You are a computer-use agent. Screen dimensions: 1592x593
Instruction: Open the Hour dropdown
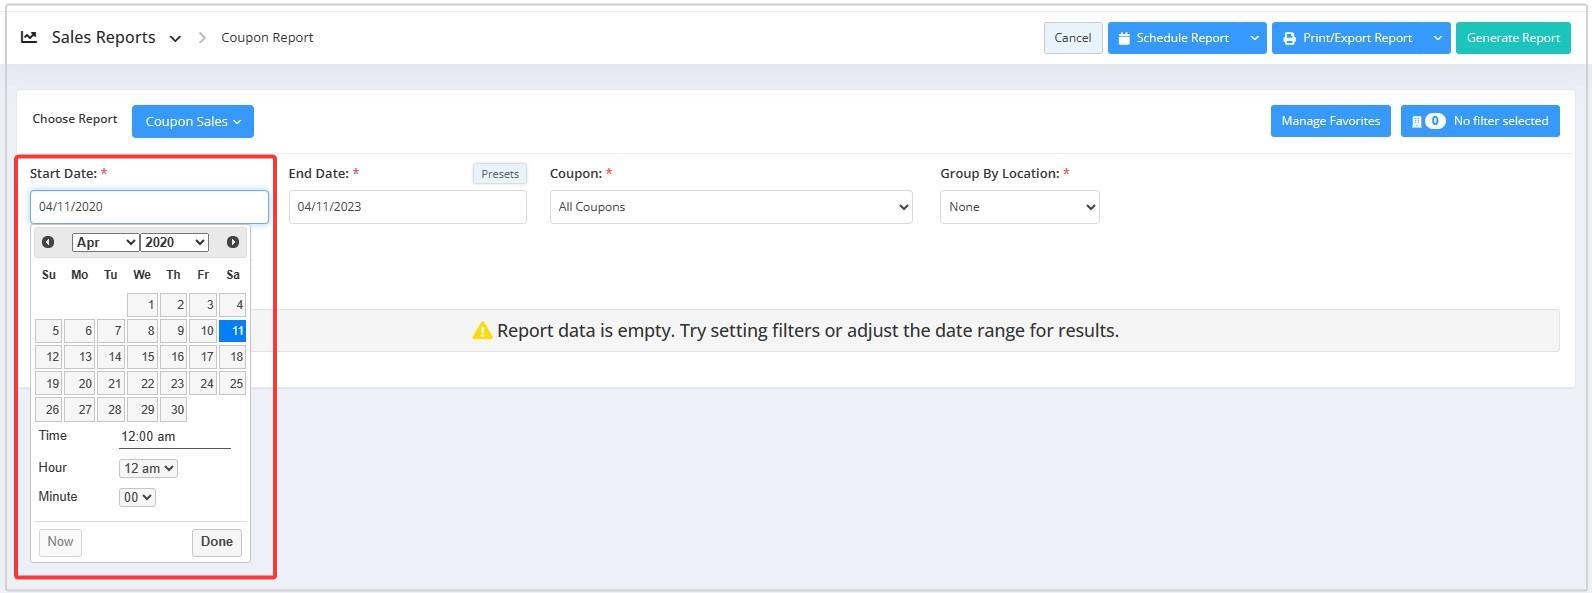coord(148,468)
